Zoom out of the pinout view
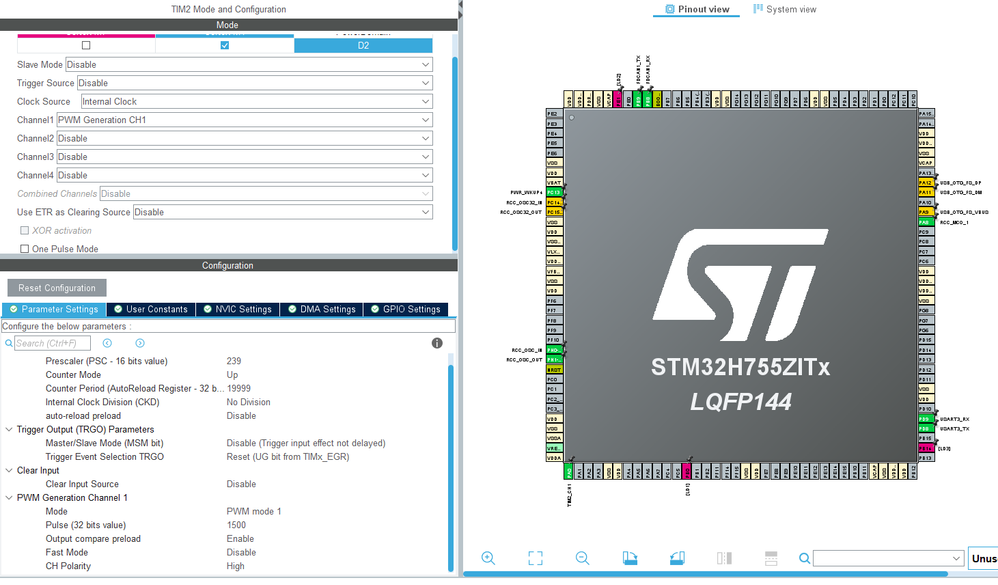This screenshot has height=585, width=998. [x=582, y=558]
